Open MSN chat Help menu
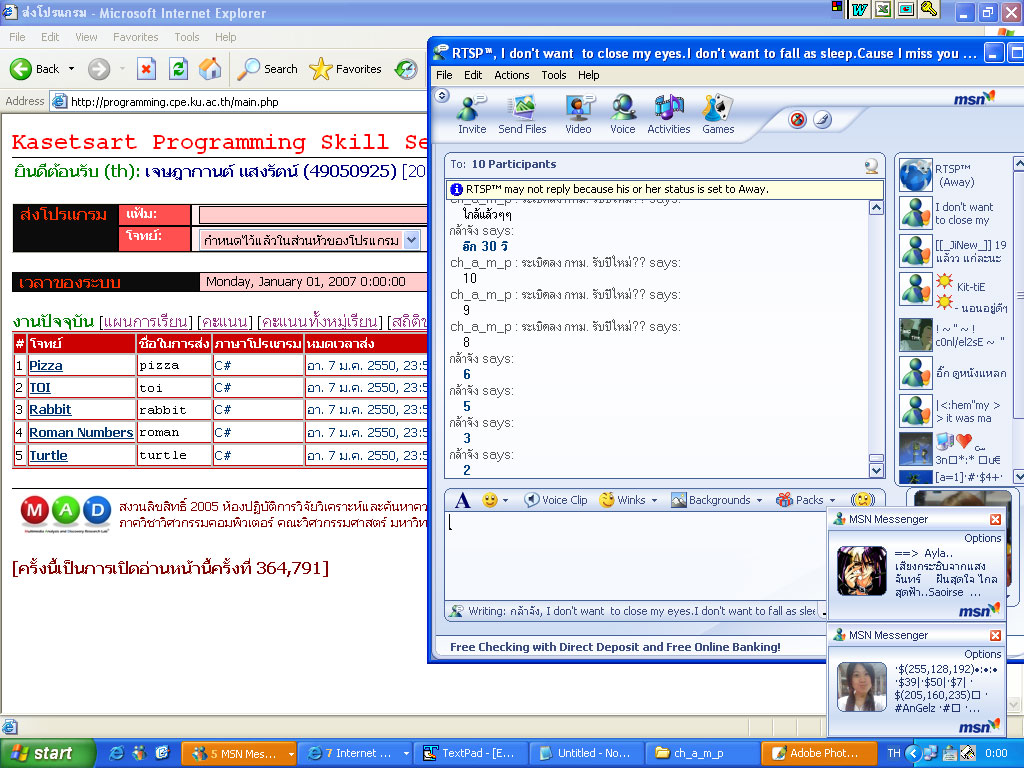Viewport: 1024px width, 768px height. [x=588, y=75]
